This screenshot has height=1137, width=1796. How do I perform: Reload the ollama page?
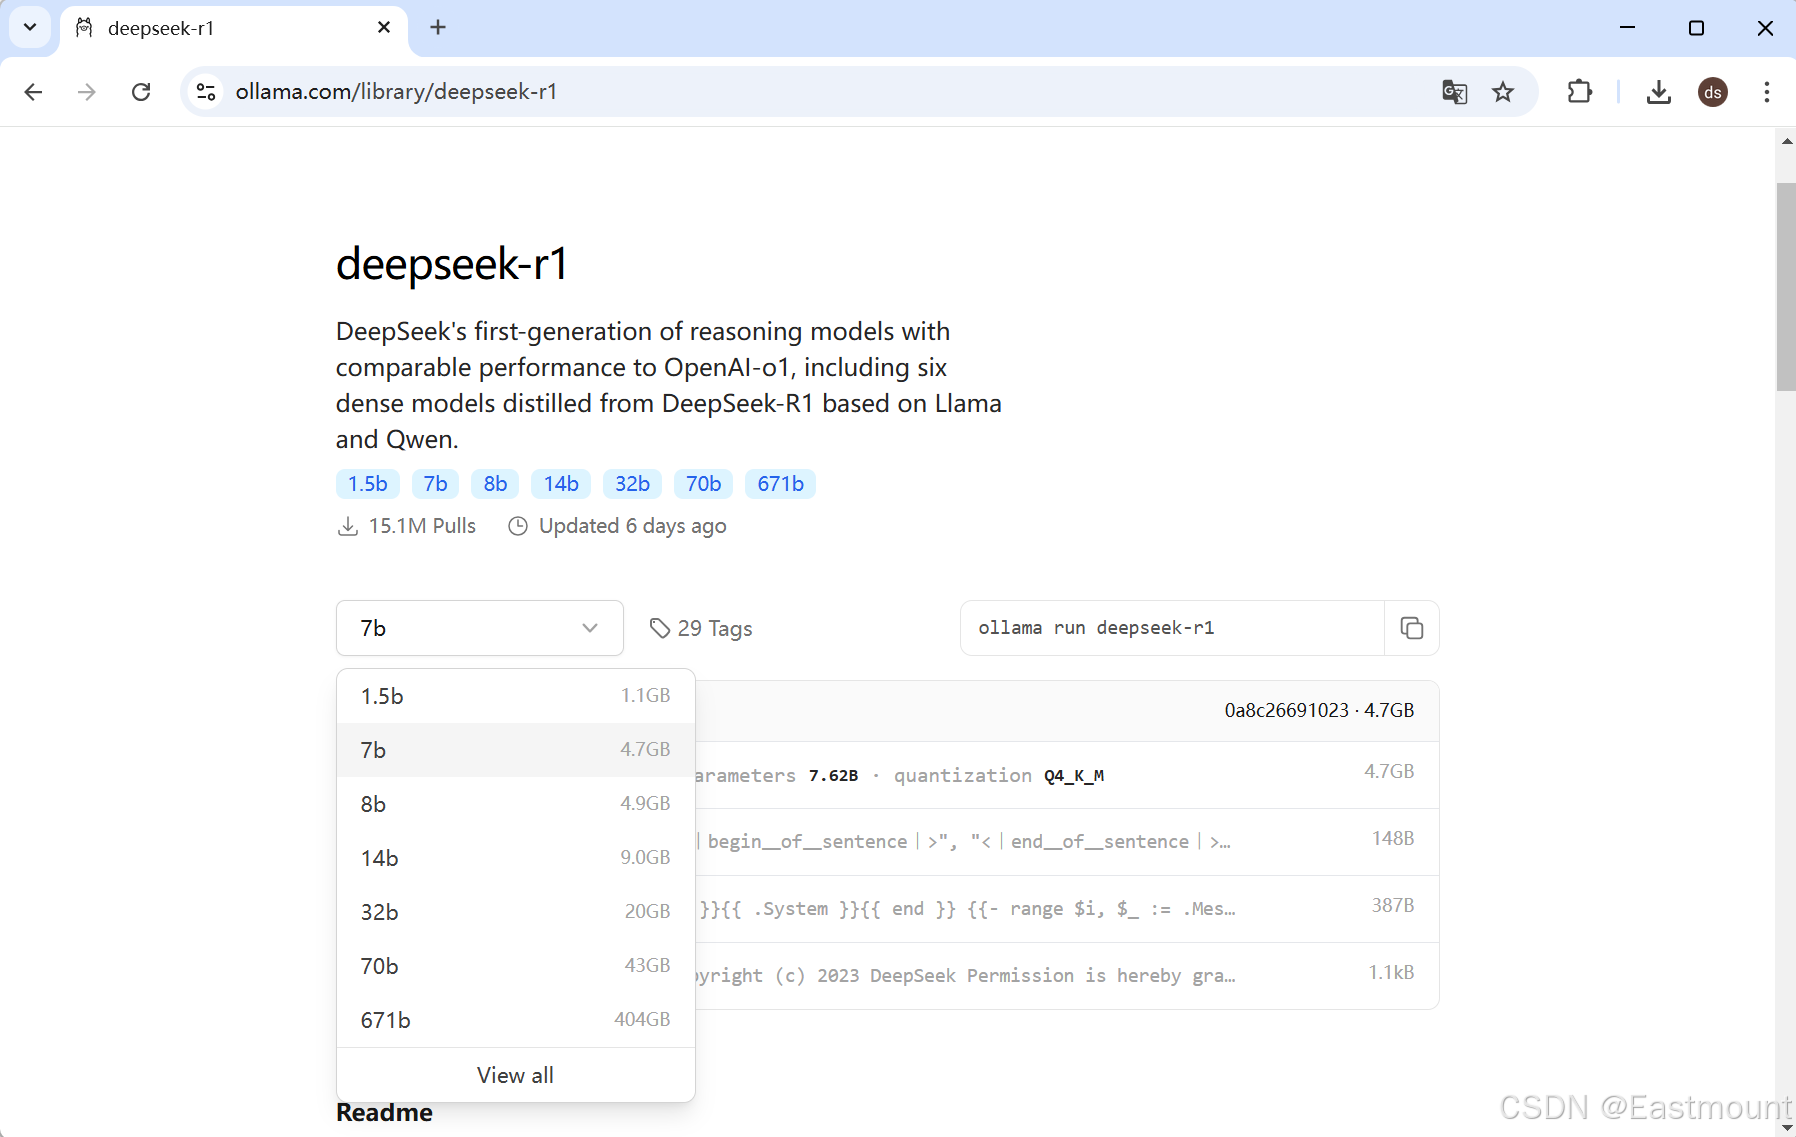141,92
